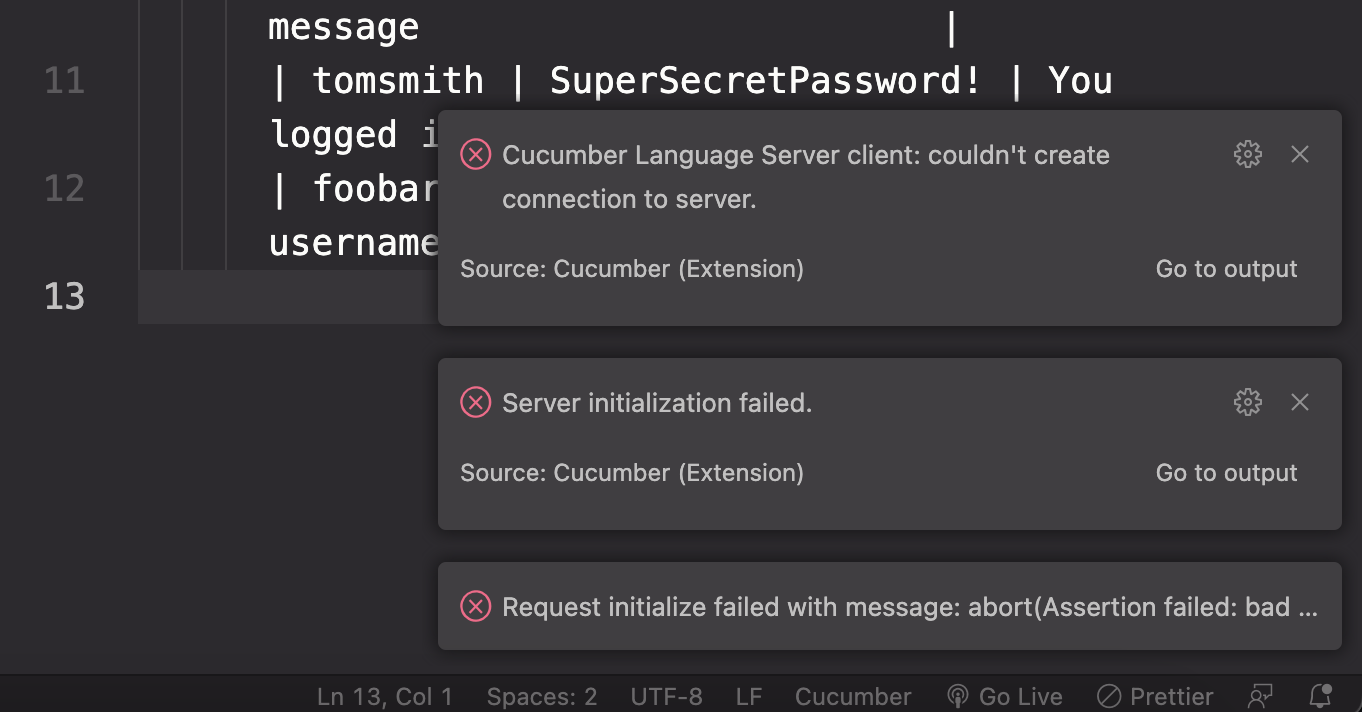This screenshot has width=1362, height=712.
Task: Change file encoding by clicking UTF-8
Action: tap(666, 696)
